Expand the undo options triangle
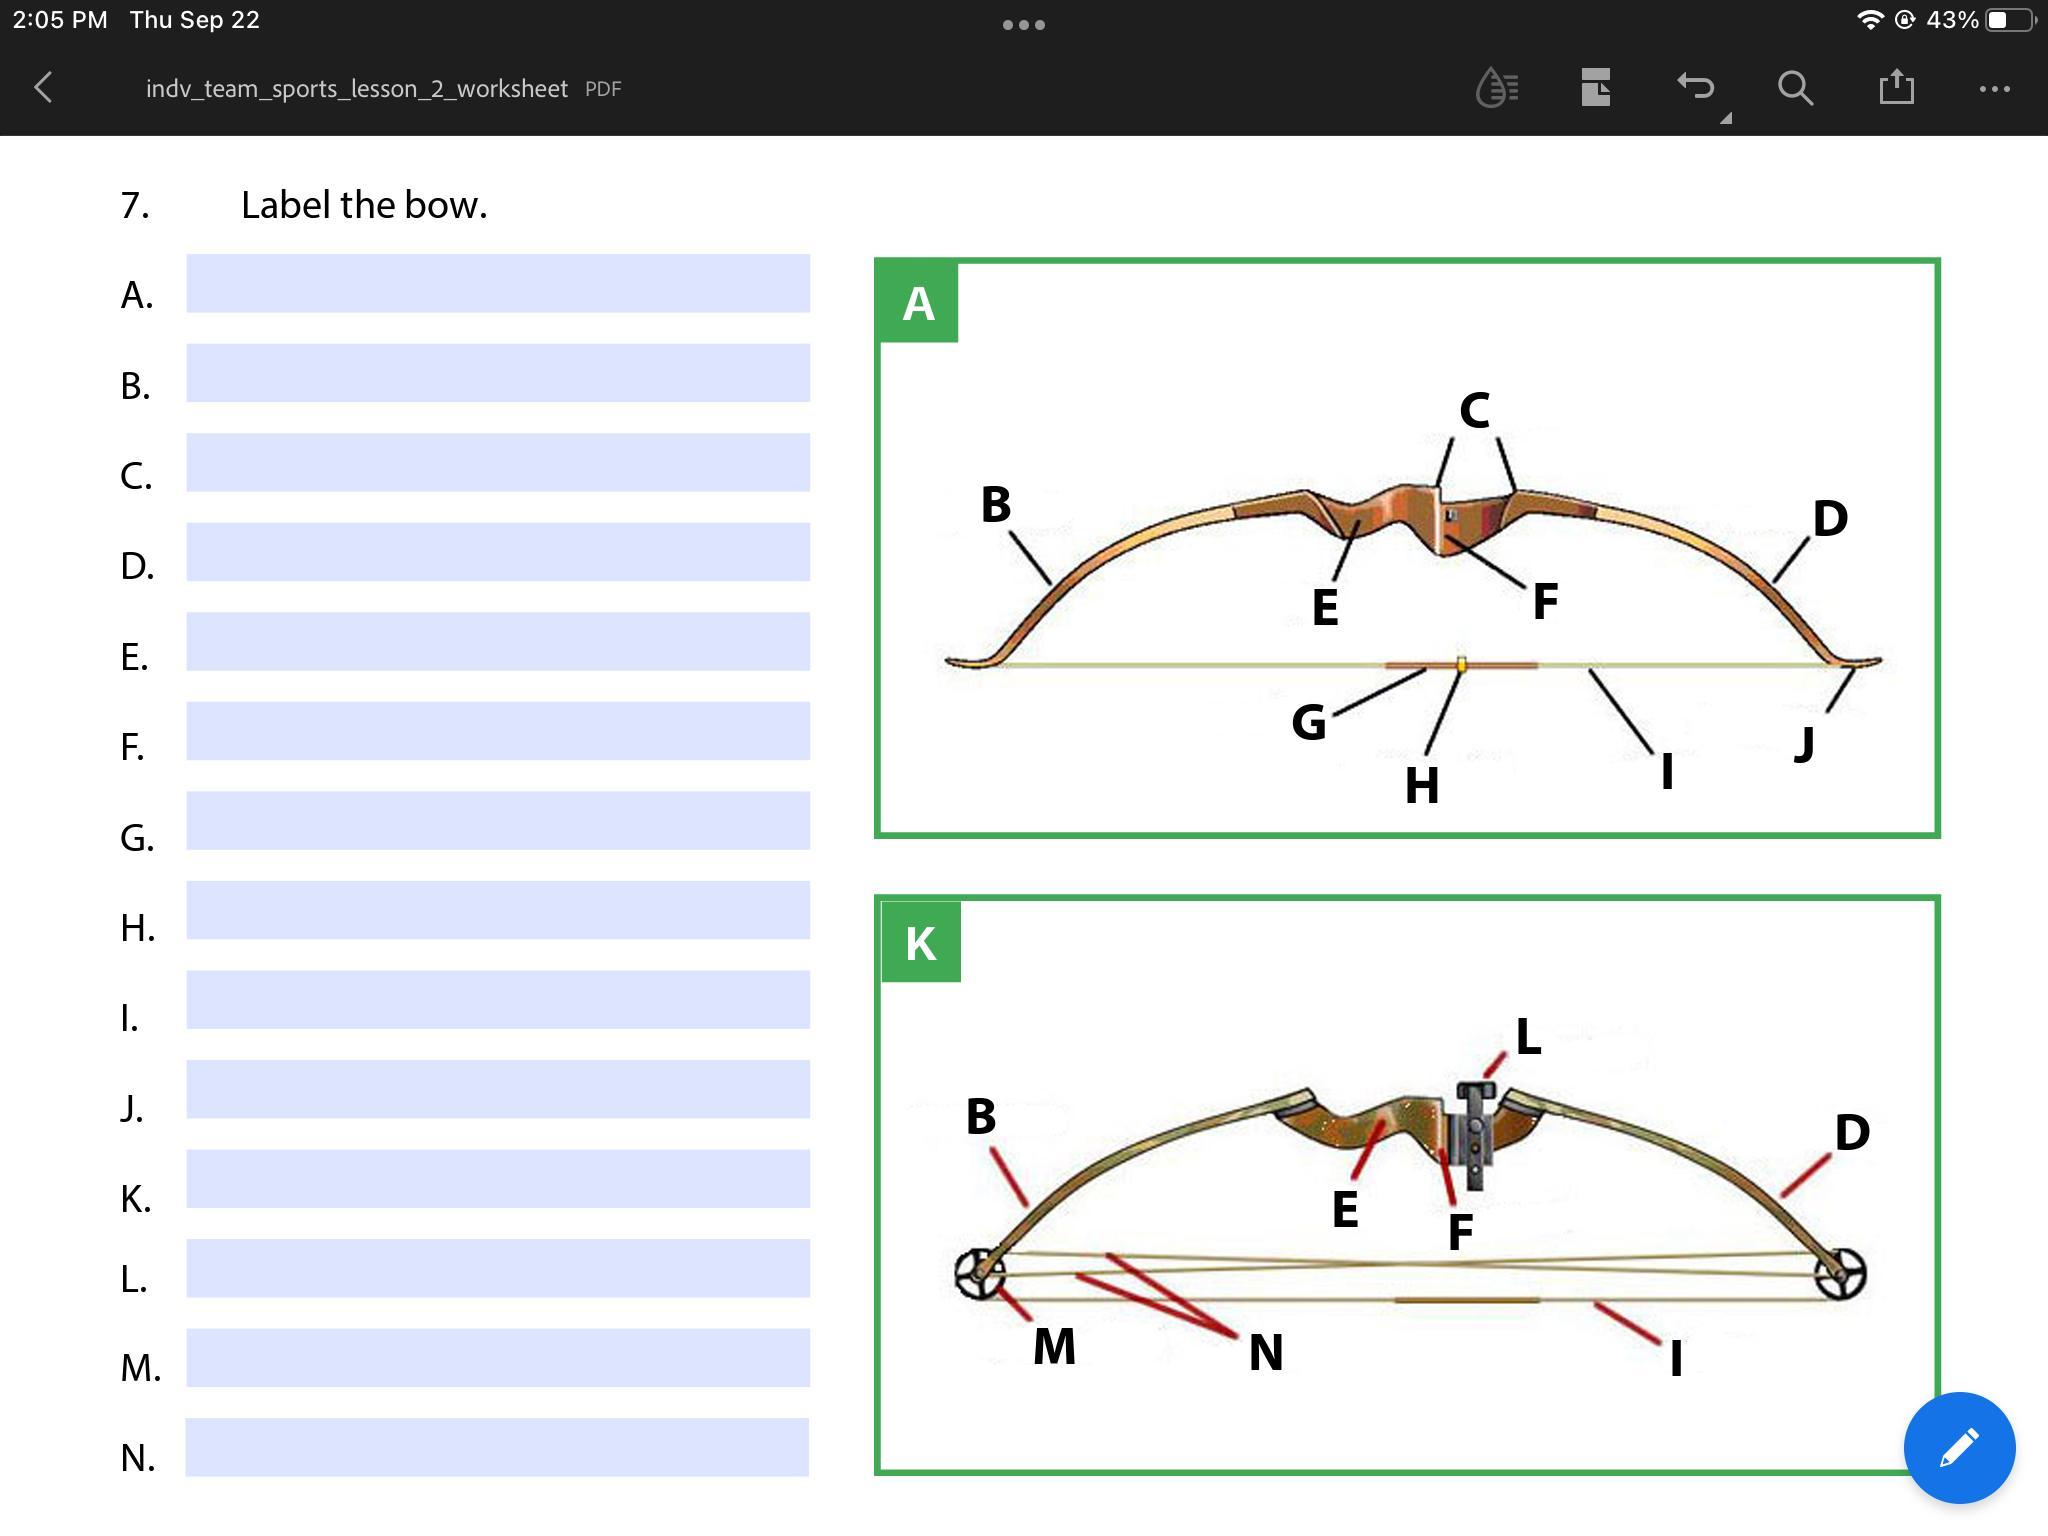Screen dimensions: 2048x1536 (1726, 118)
